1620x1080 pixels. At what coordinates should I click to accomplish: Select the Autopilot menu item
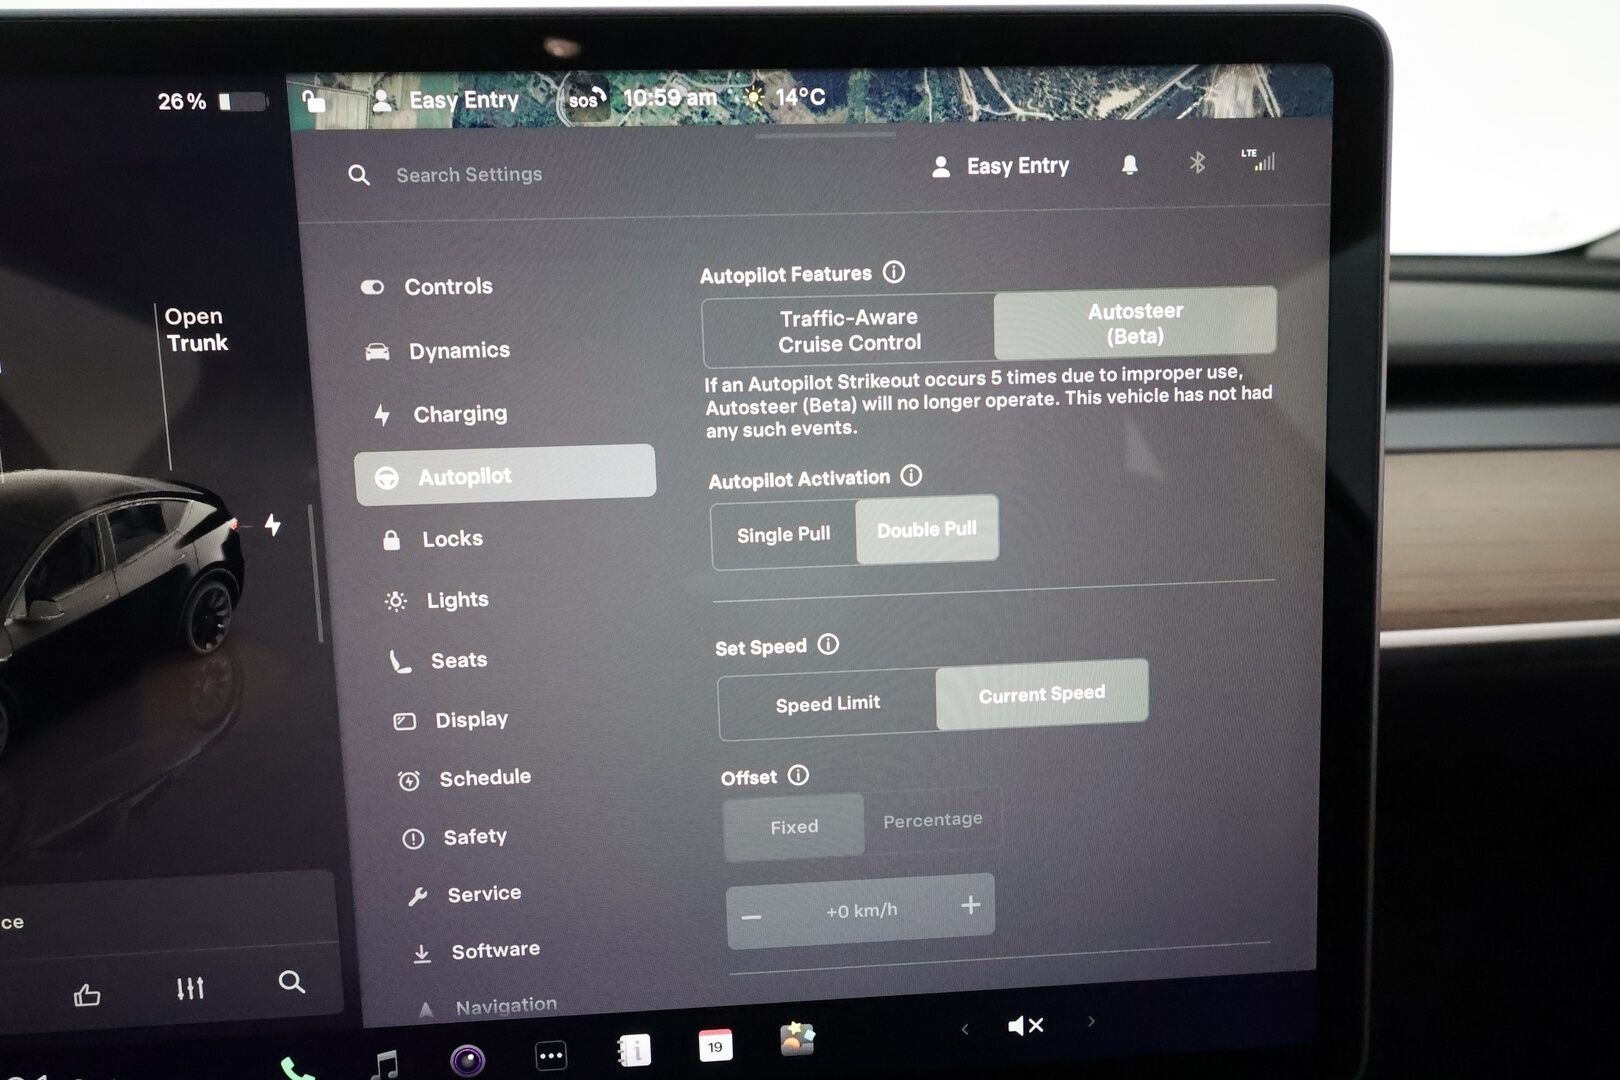click(505, 474)
